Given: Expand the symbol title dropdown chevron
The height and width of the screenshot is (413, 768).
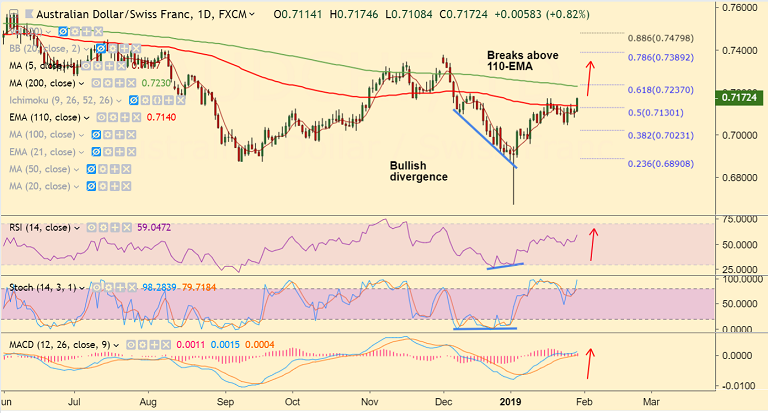Looking at the screenshot, I should tap(252, 15).
